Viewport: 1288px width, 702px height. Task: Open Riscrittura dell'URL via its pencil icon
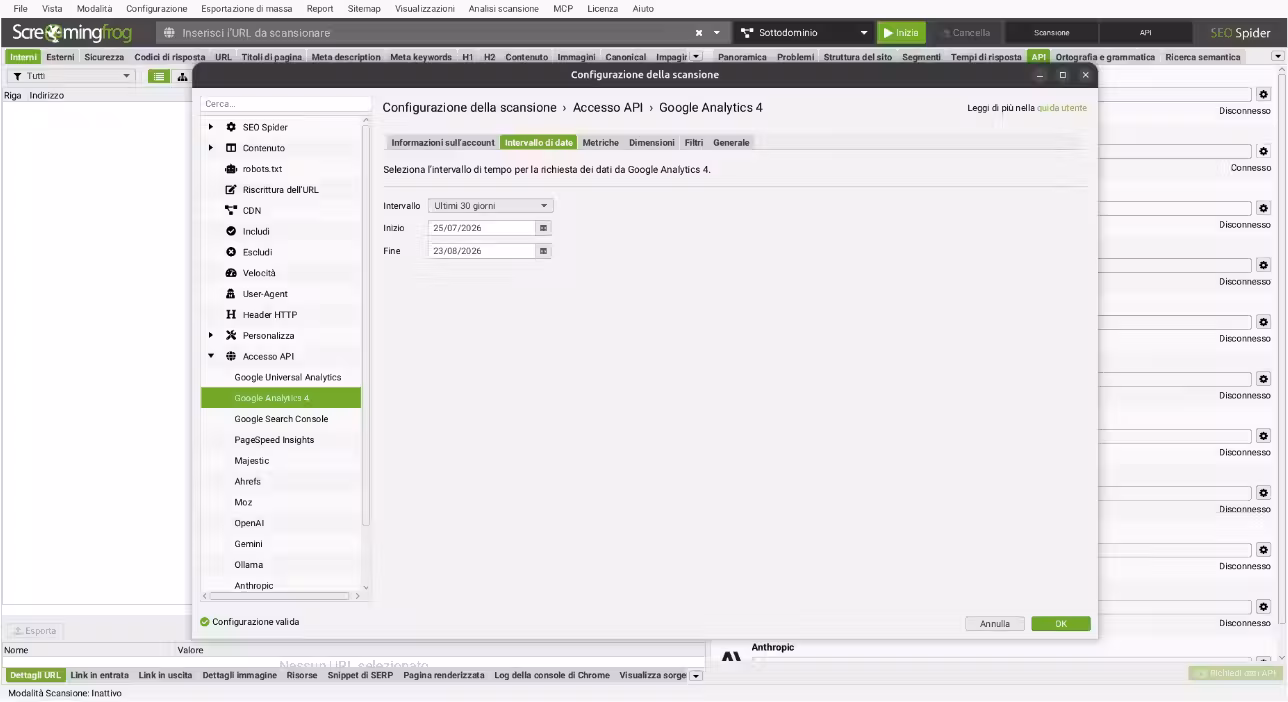pos(231,190)
